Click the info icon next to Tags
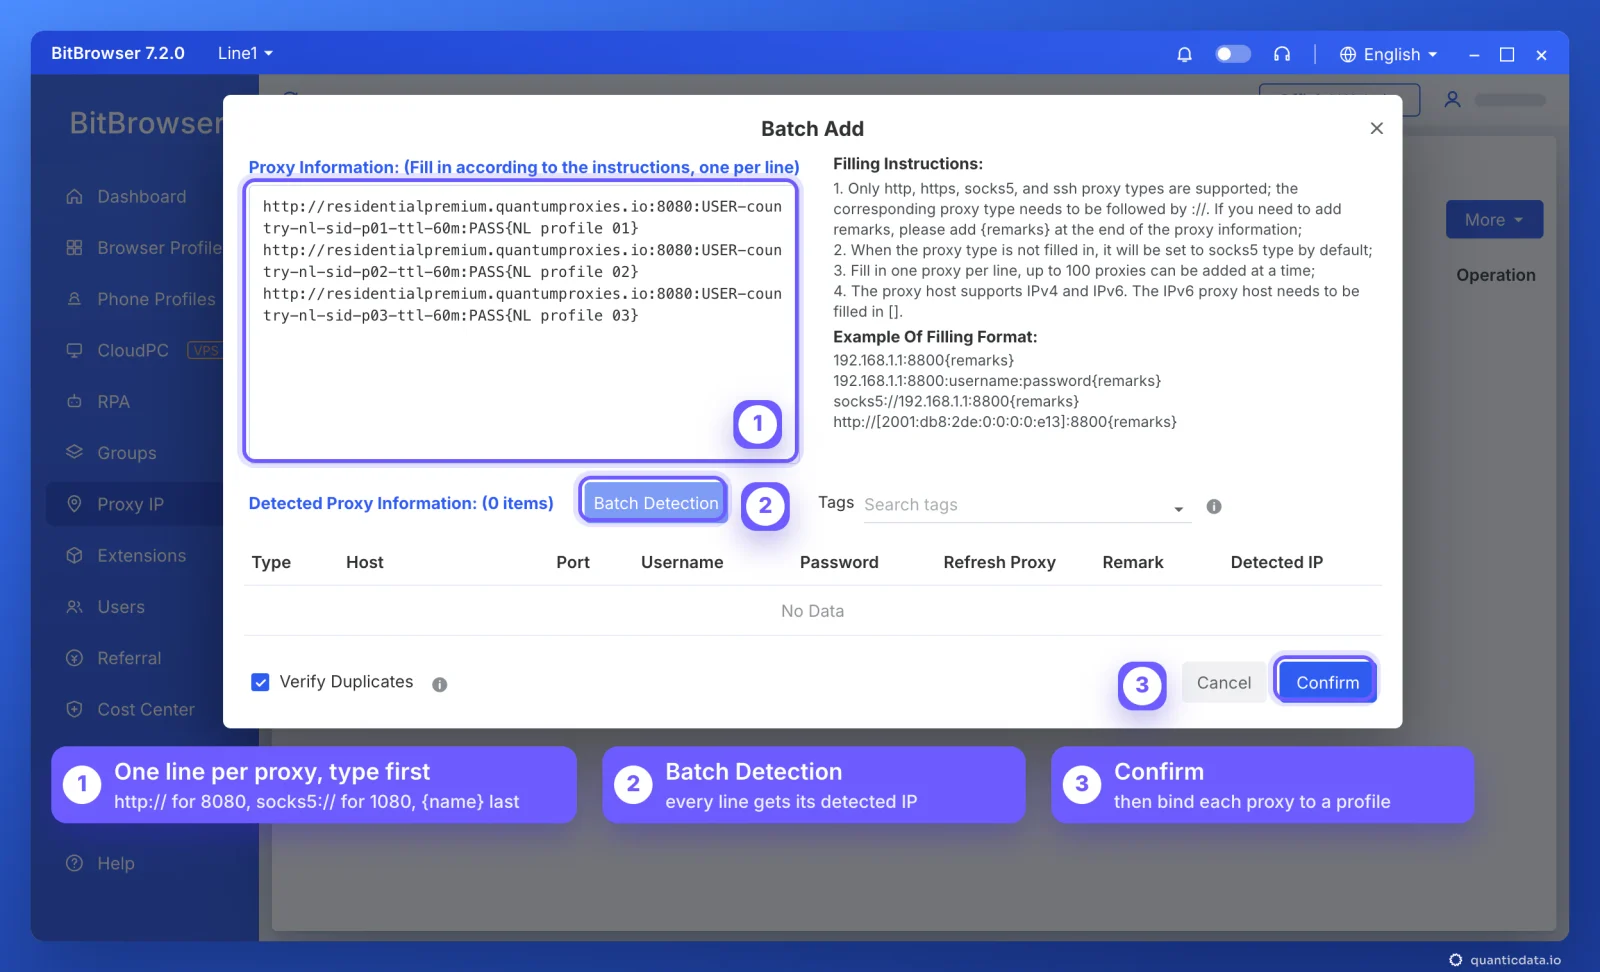This screenshot has height=972, width=1600. click(1214, 507)
